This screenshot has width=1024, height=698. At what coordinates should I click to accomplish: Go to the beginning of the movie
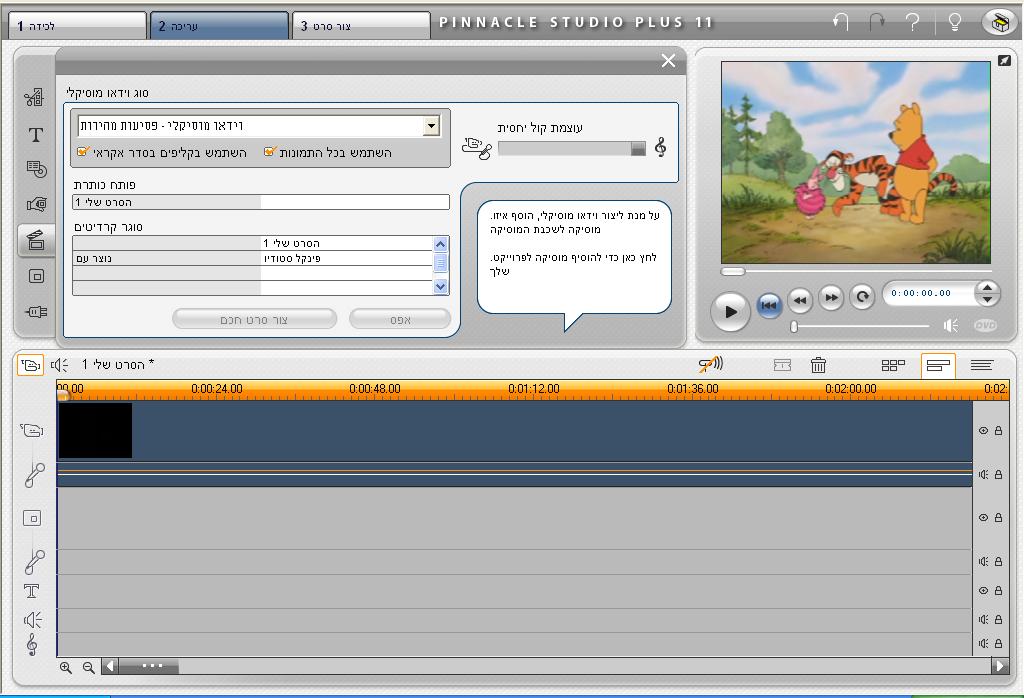[x=769, y=305]
